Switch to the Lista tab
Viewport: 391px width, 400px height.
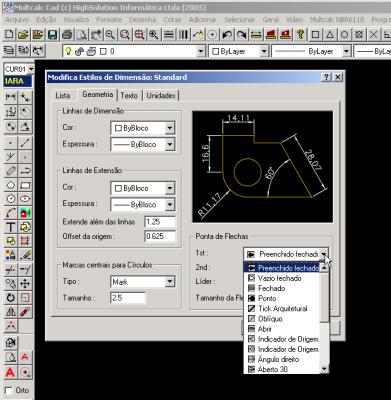(63, 96)
